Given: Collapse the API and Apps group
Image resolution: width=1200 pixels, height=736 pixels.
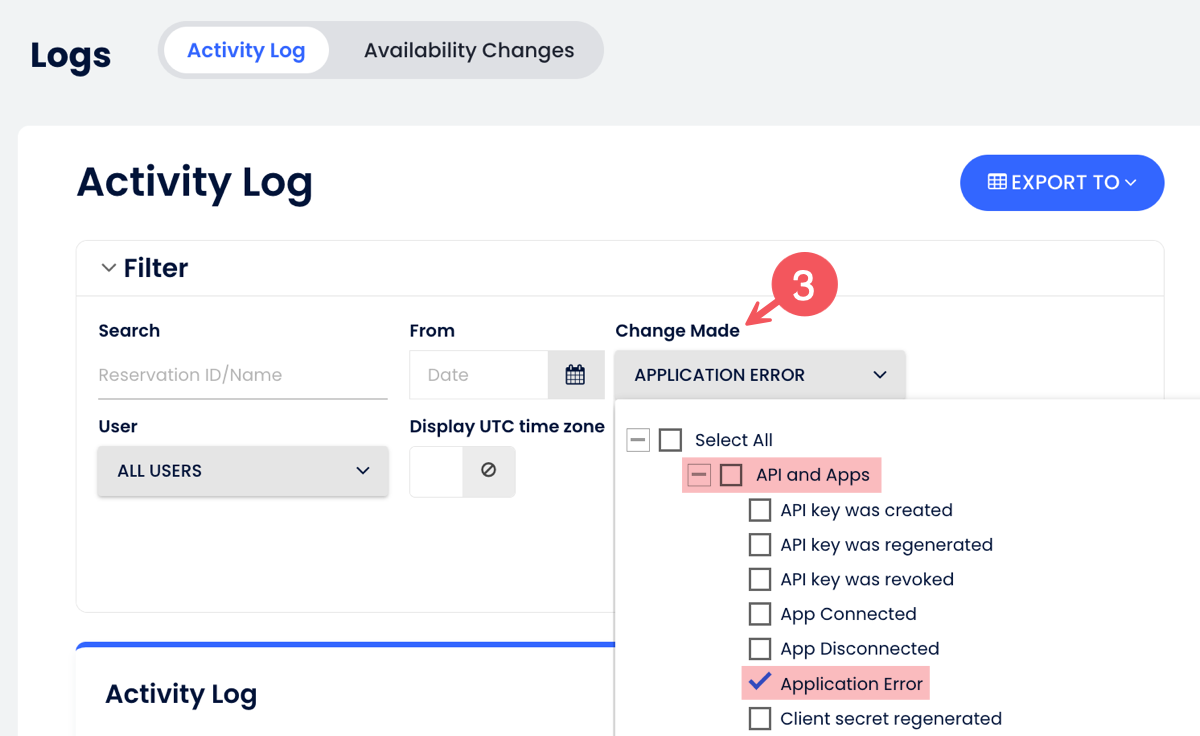Looking at the screenshot, I should coord(699,475).
